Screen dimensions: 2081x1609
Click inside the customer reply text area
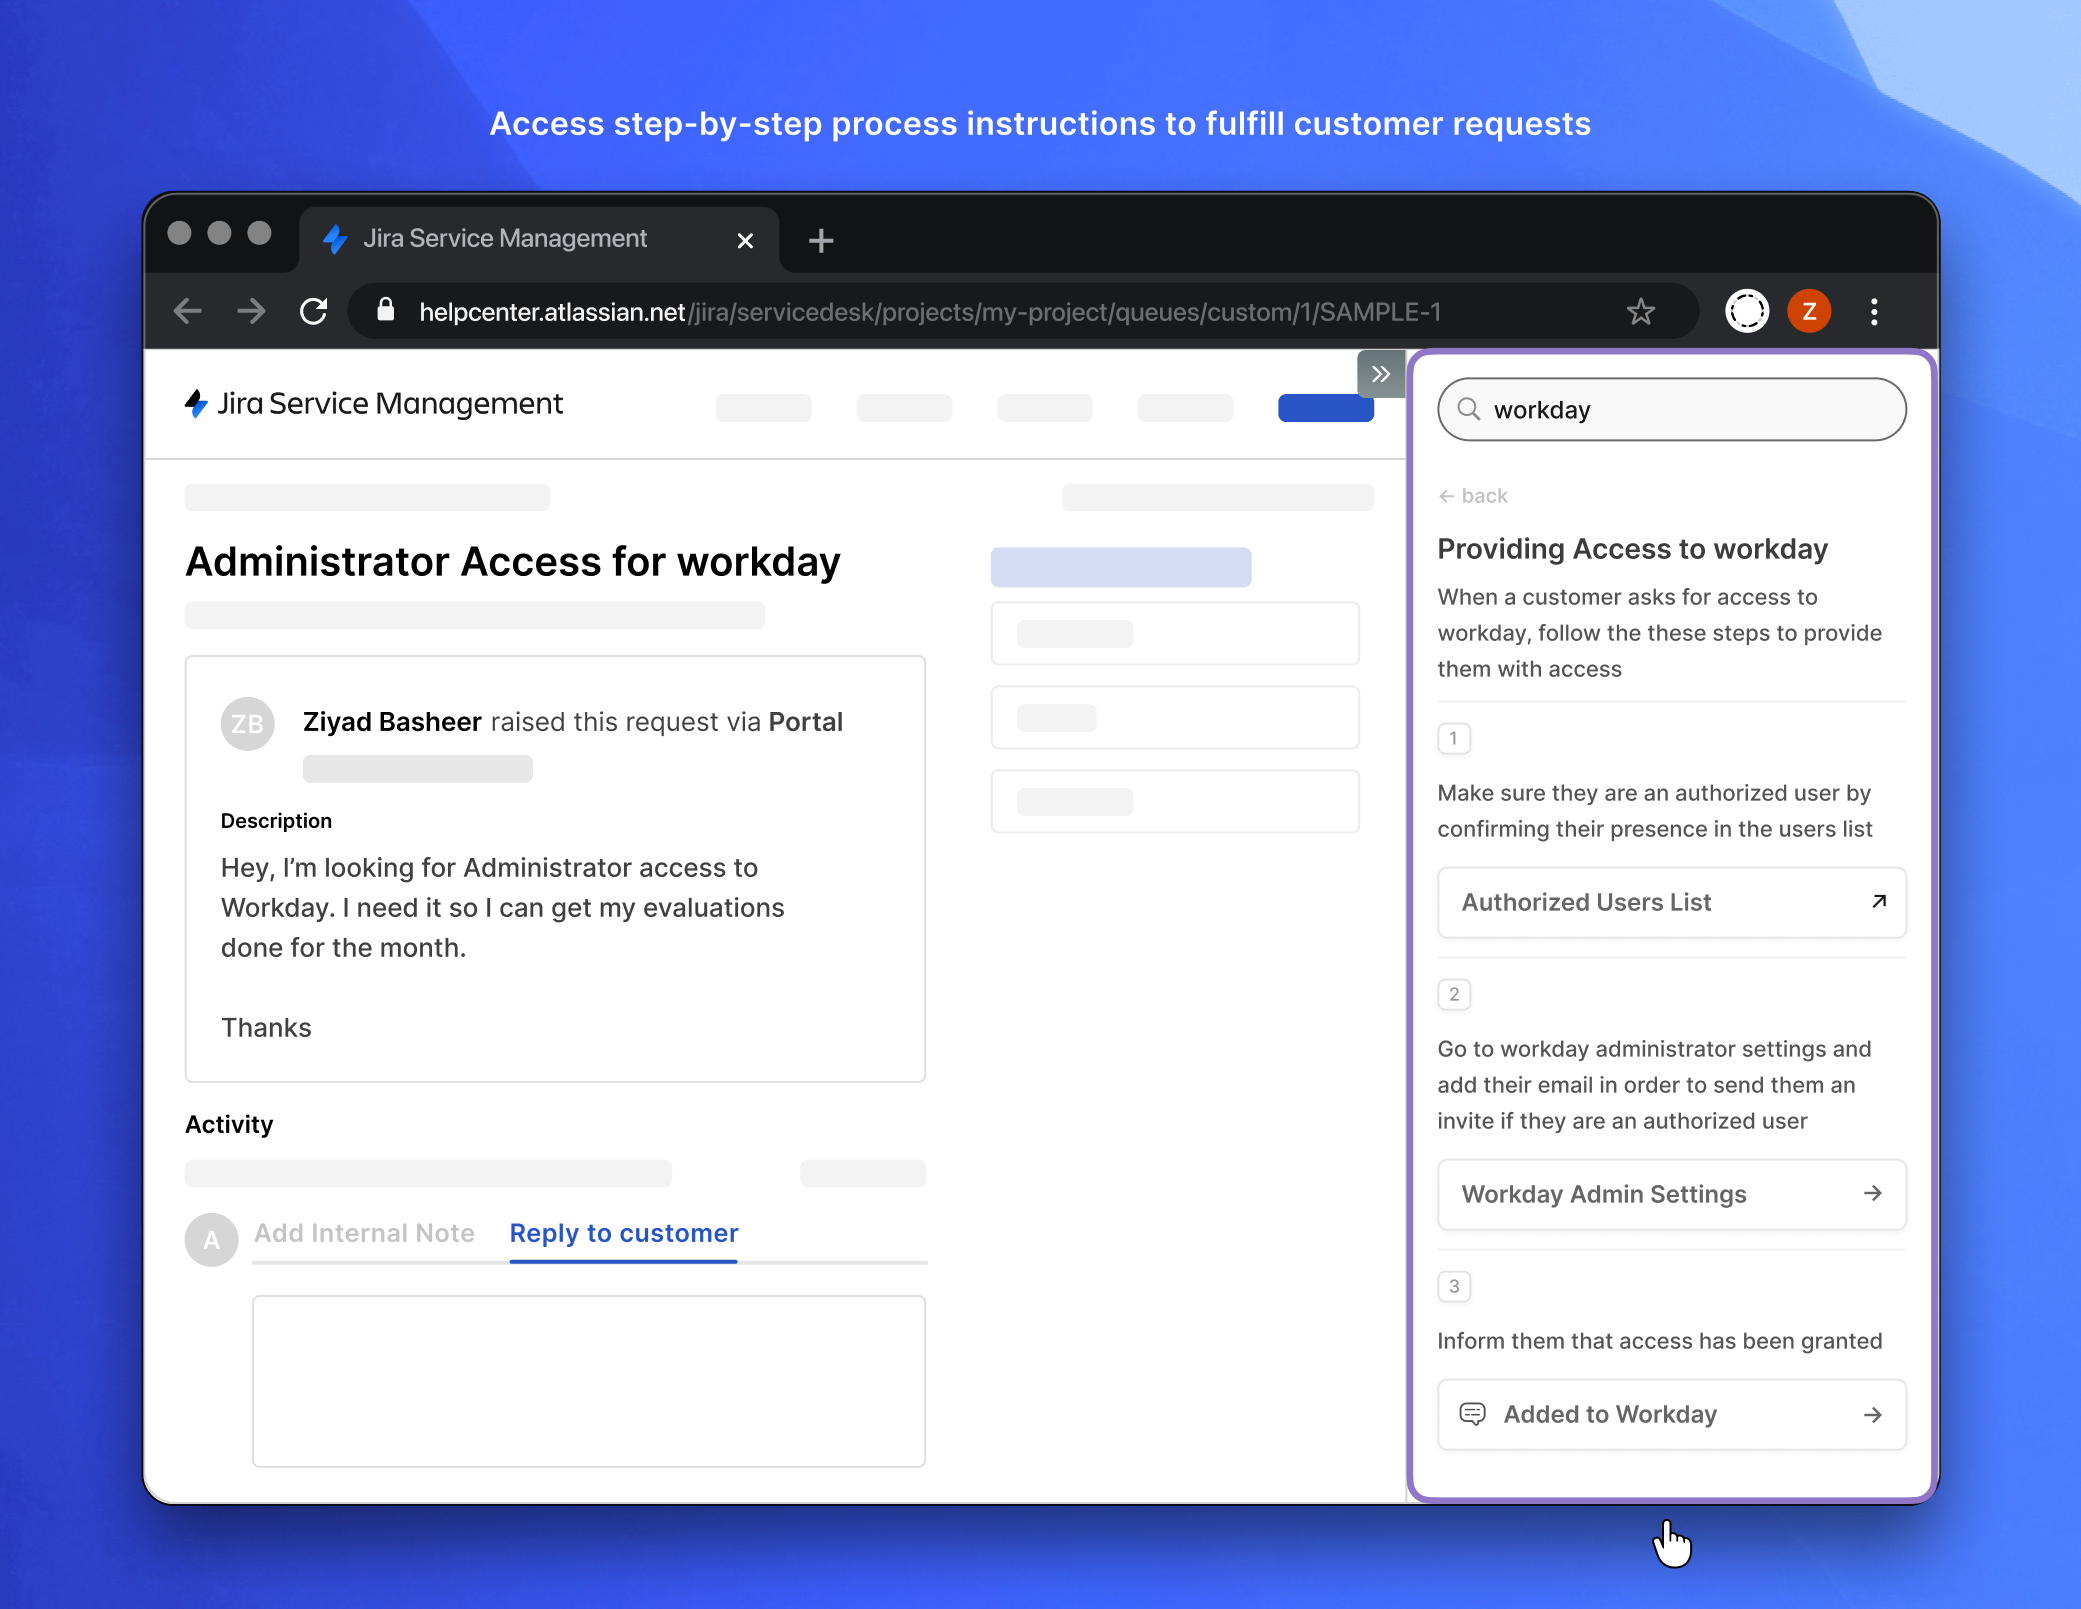[x=589, y=1380]
